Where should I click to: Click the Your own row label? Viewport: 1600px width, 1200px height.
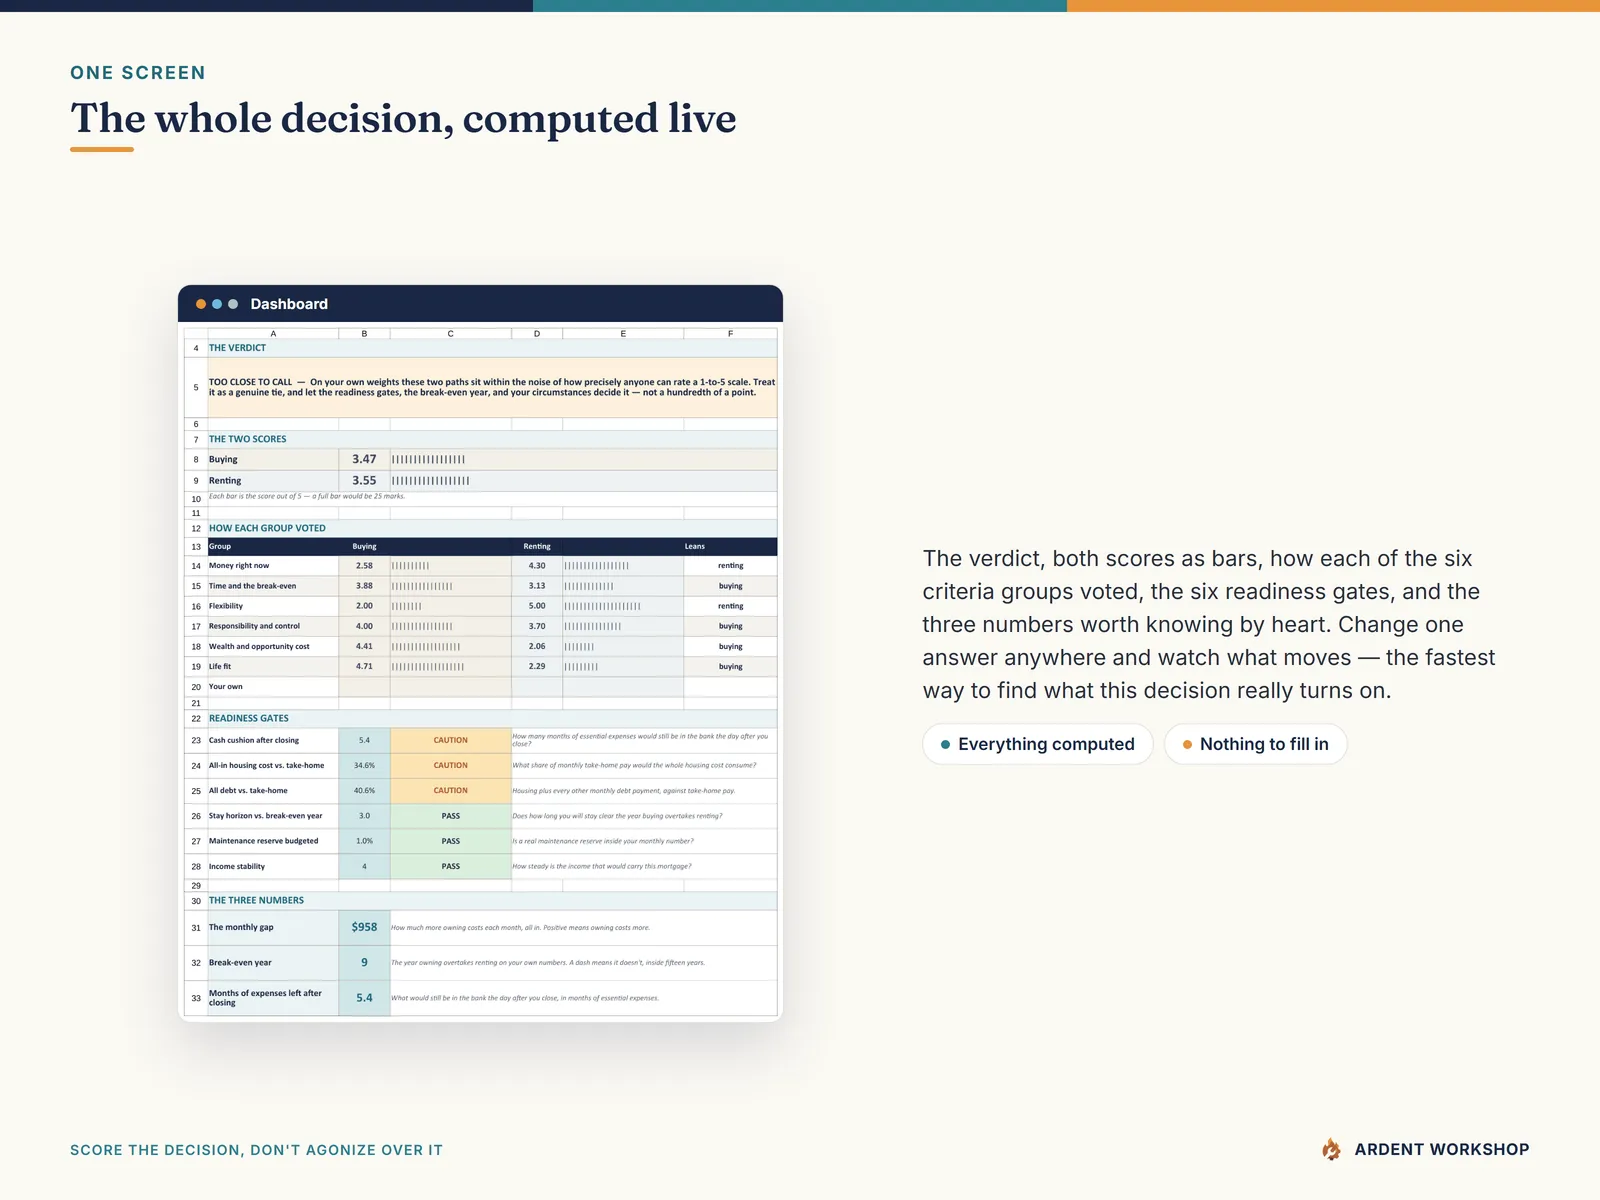(226, 686)
